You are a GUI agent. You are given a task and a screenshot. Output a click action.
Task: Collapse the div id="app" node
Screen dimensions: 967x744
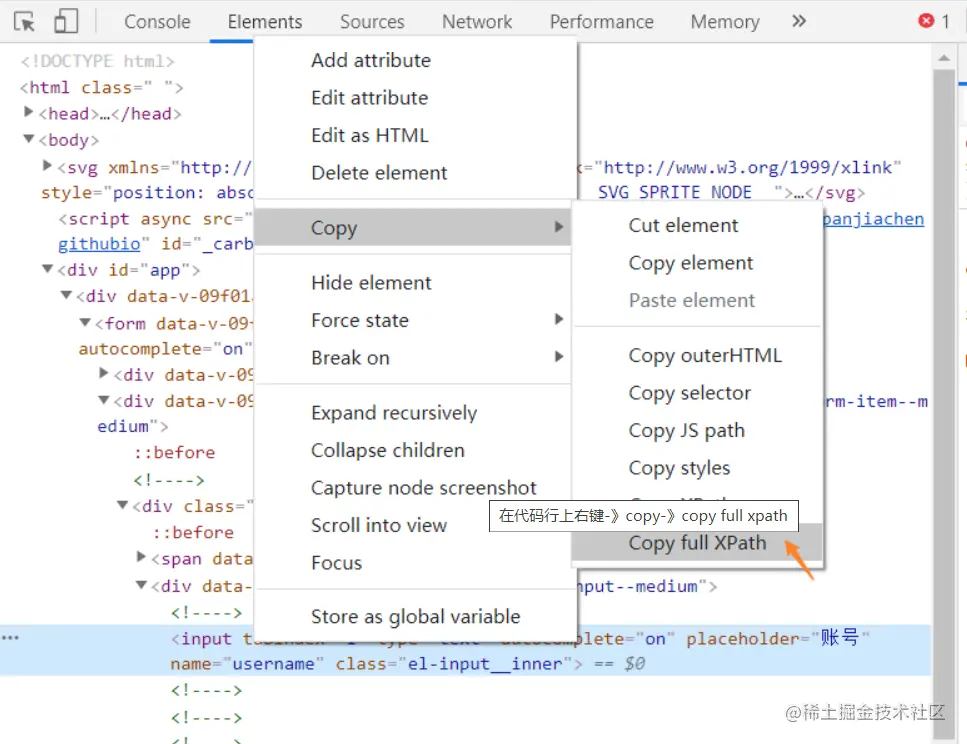coord(47,269)
